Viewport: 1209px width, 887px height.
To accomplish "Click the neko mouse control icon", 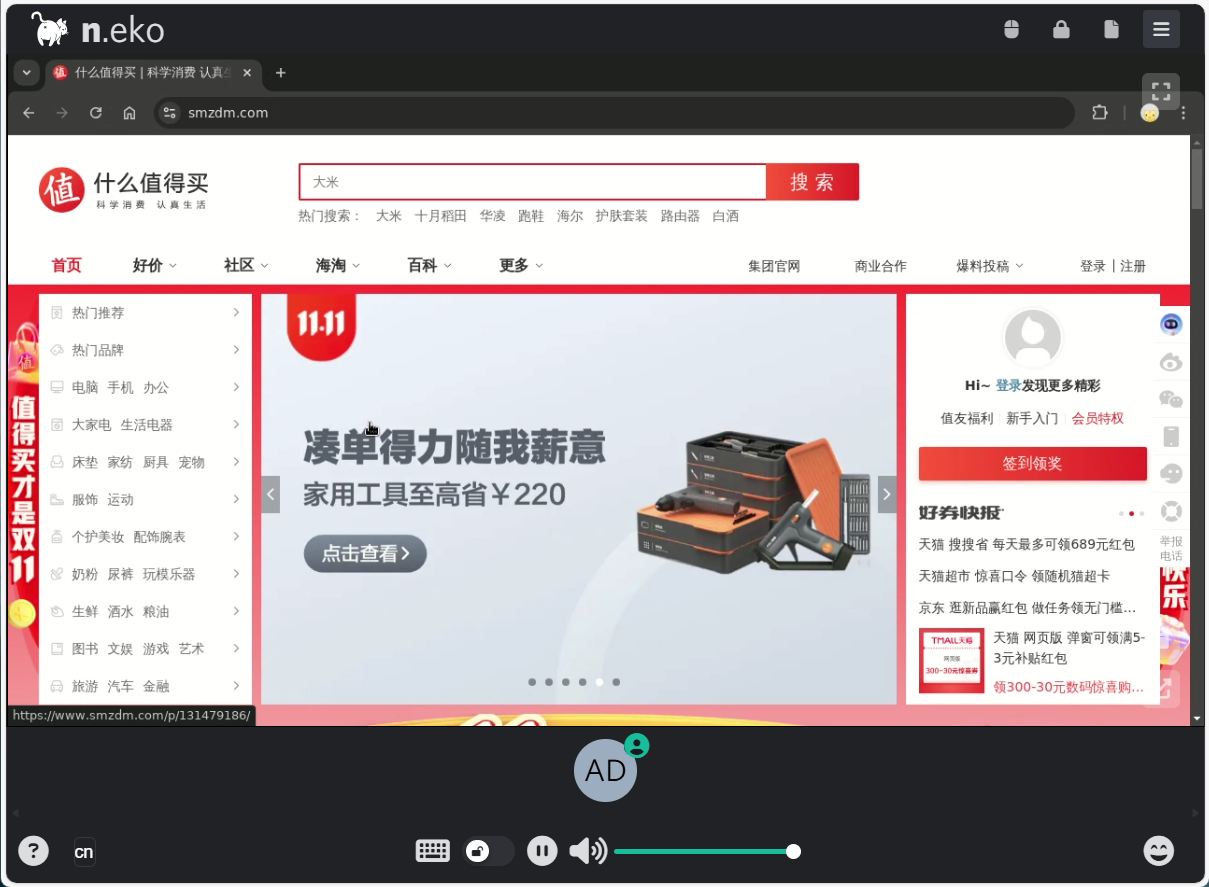I will (x=1011, y=30).
